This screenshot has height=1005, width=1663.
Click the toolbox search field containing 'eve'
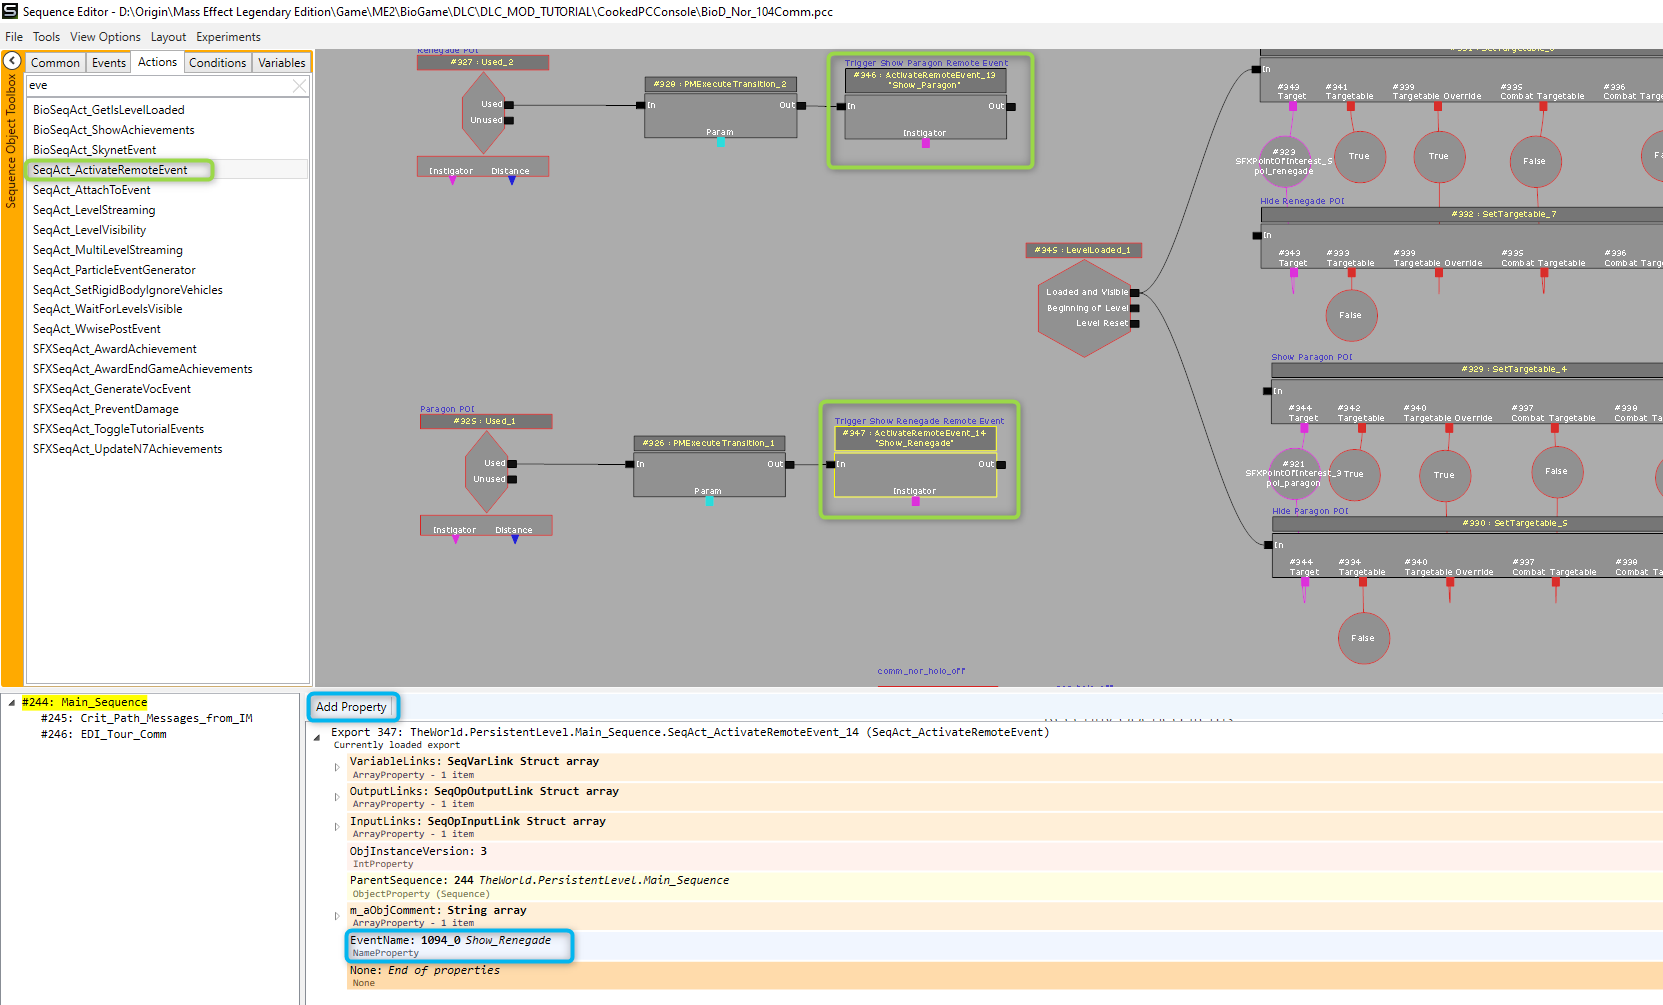(x=160, y=86)
